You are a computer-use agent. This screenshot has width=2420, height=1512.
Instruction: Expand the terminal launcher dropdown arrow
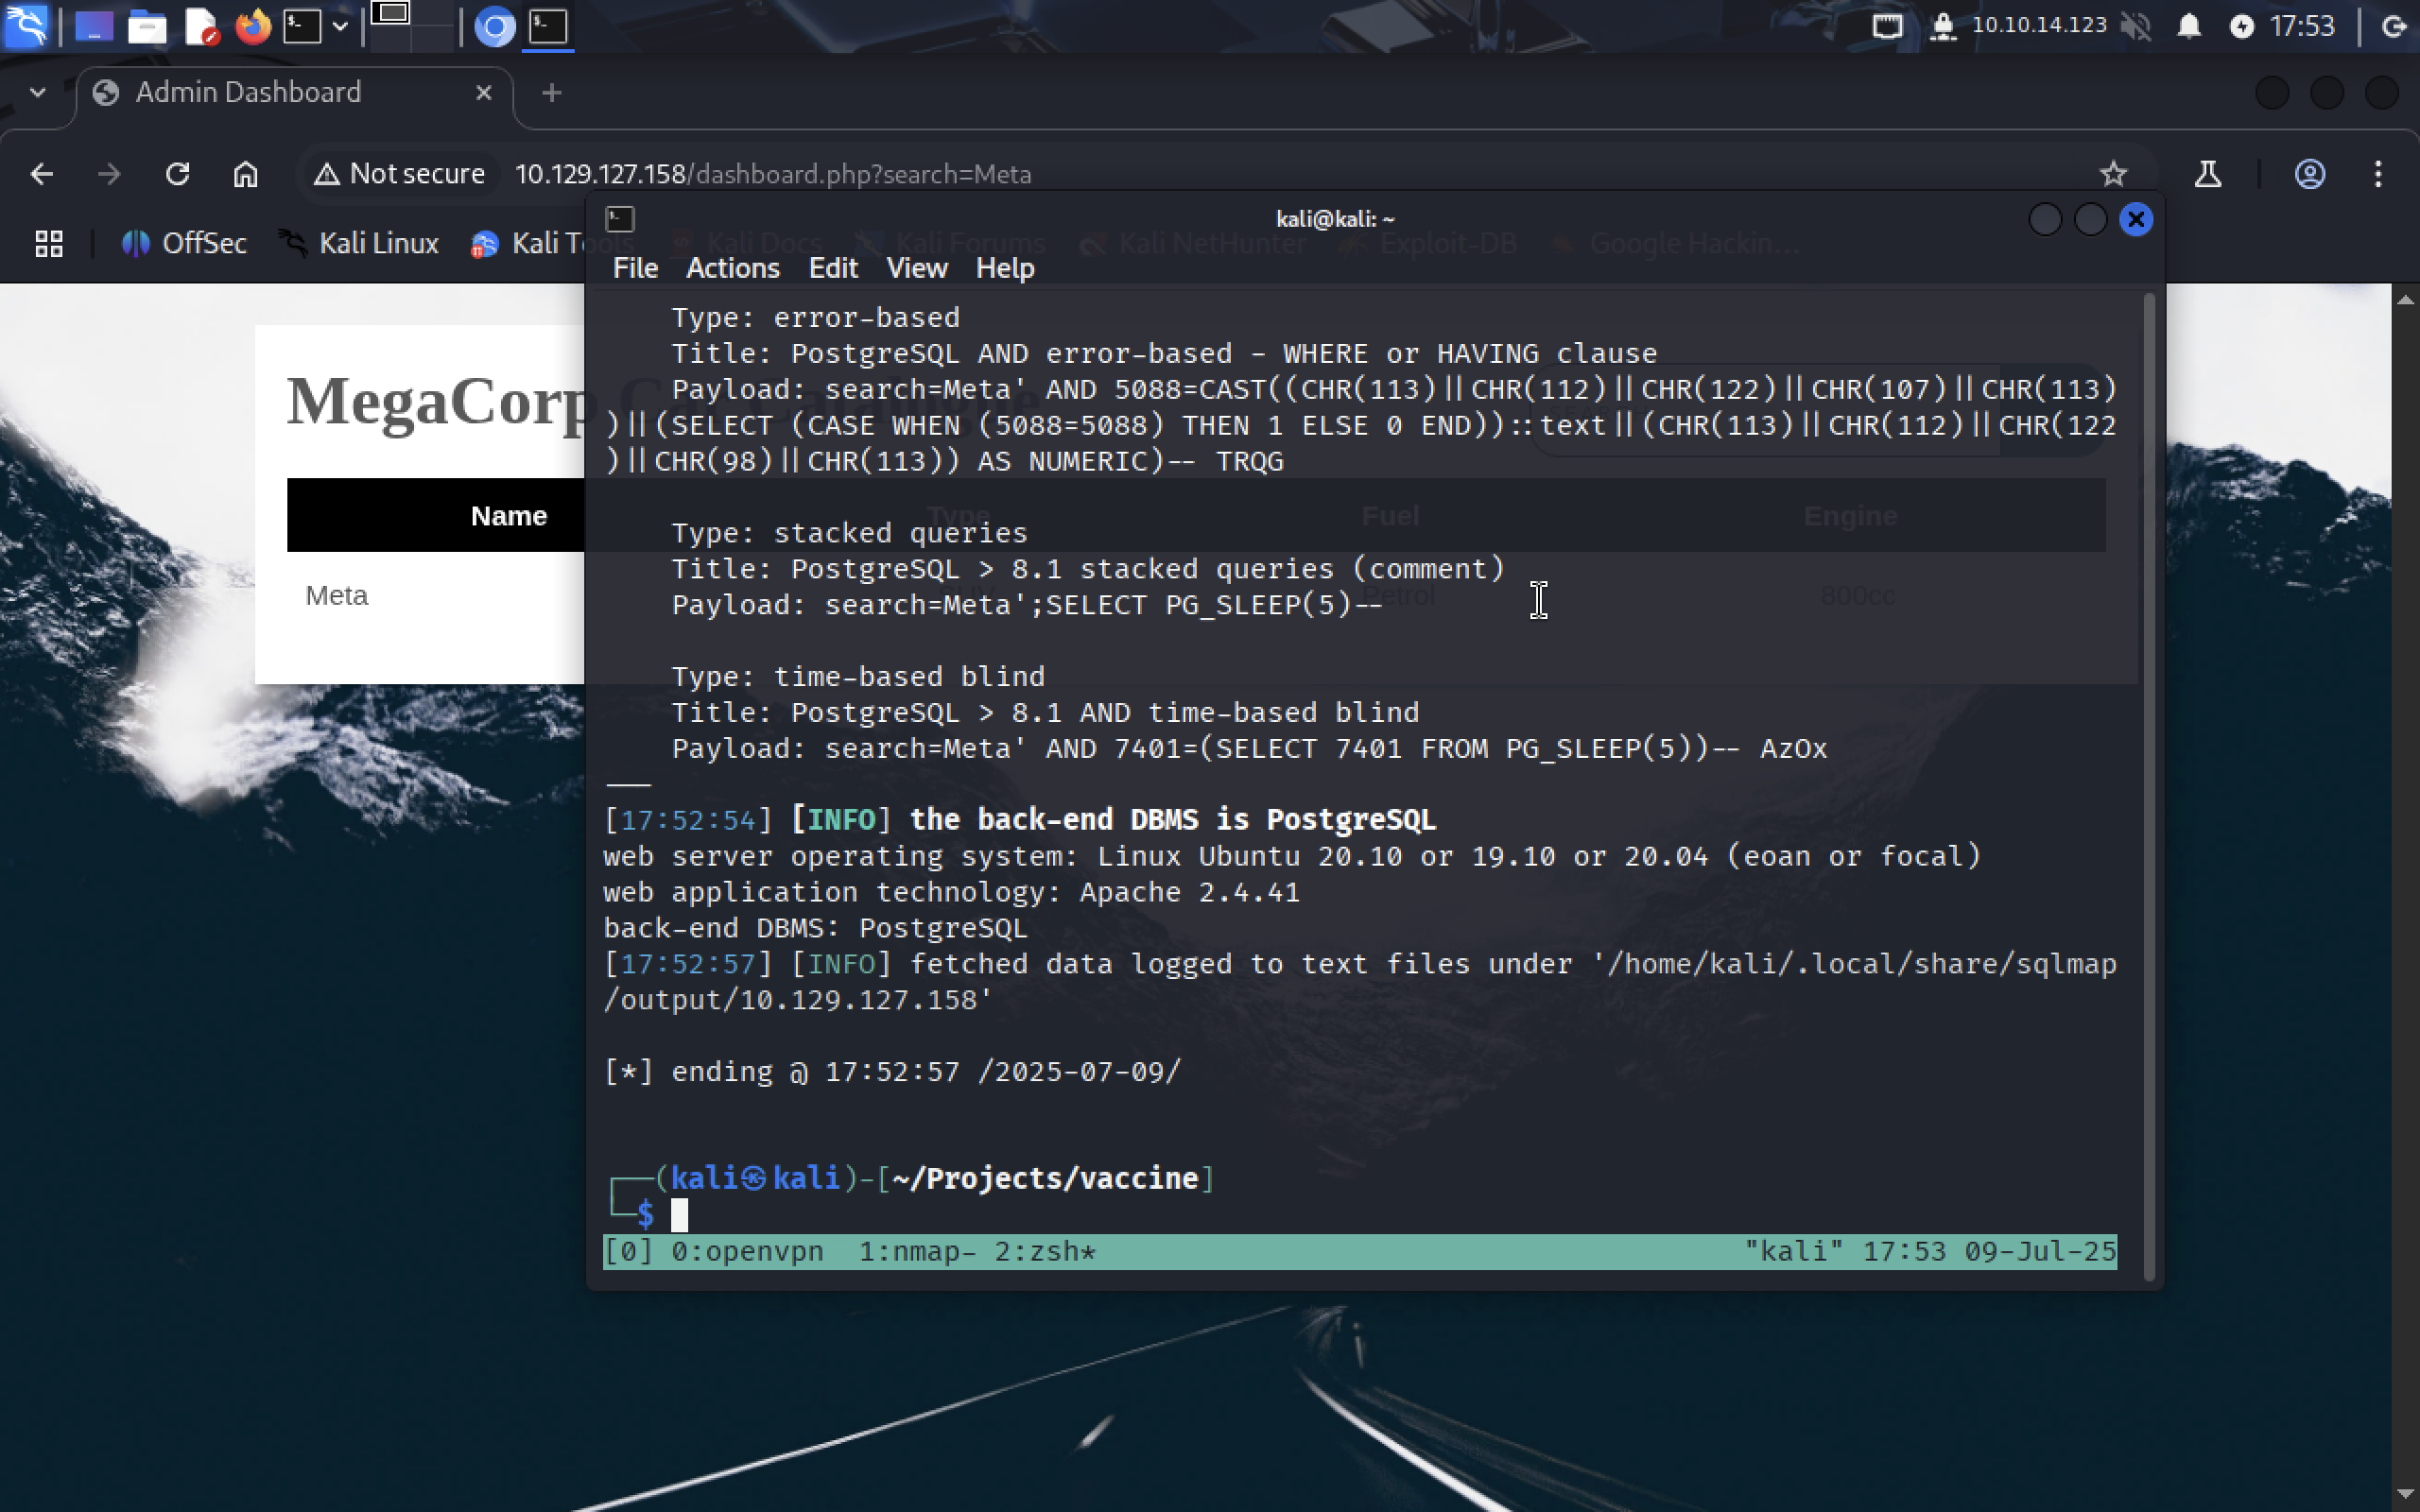point(340,26)
